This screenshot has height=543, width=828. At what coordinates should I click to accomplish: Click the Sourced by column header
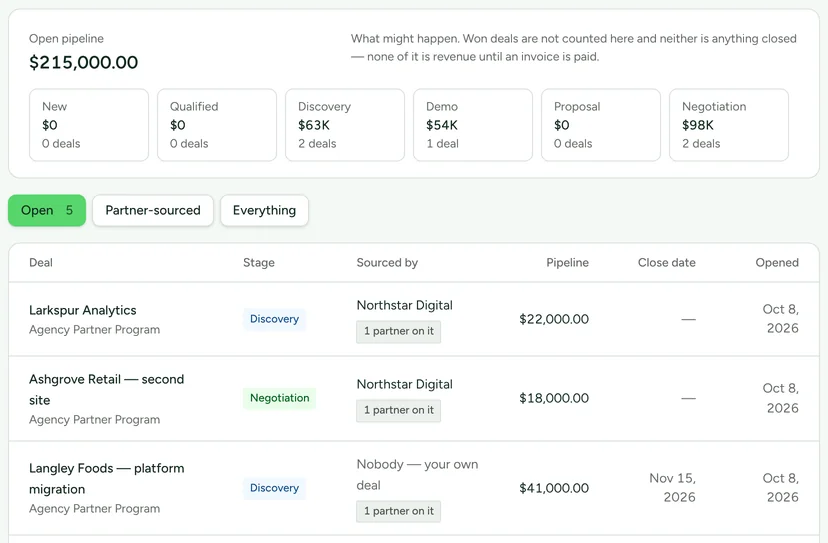[387, 263]
